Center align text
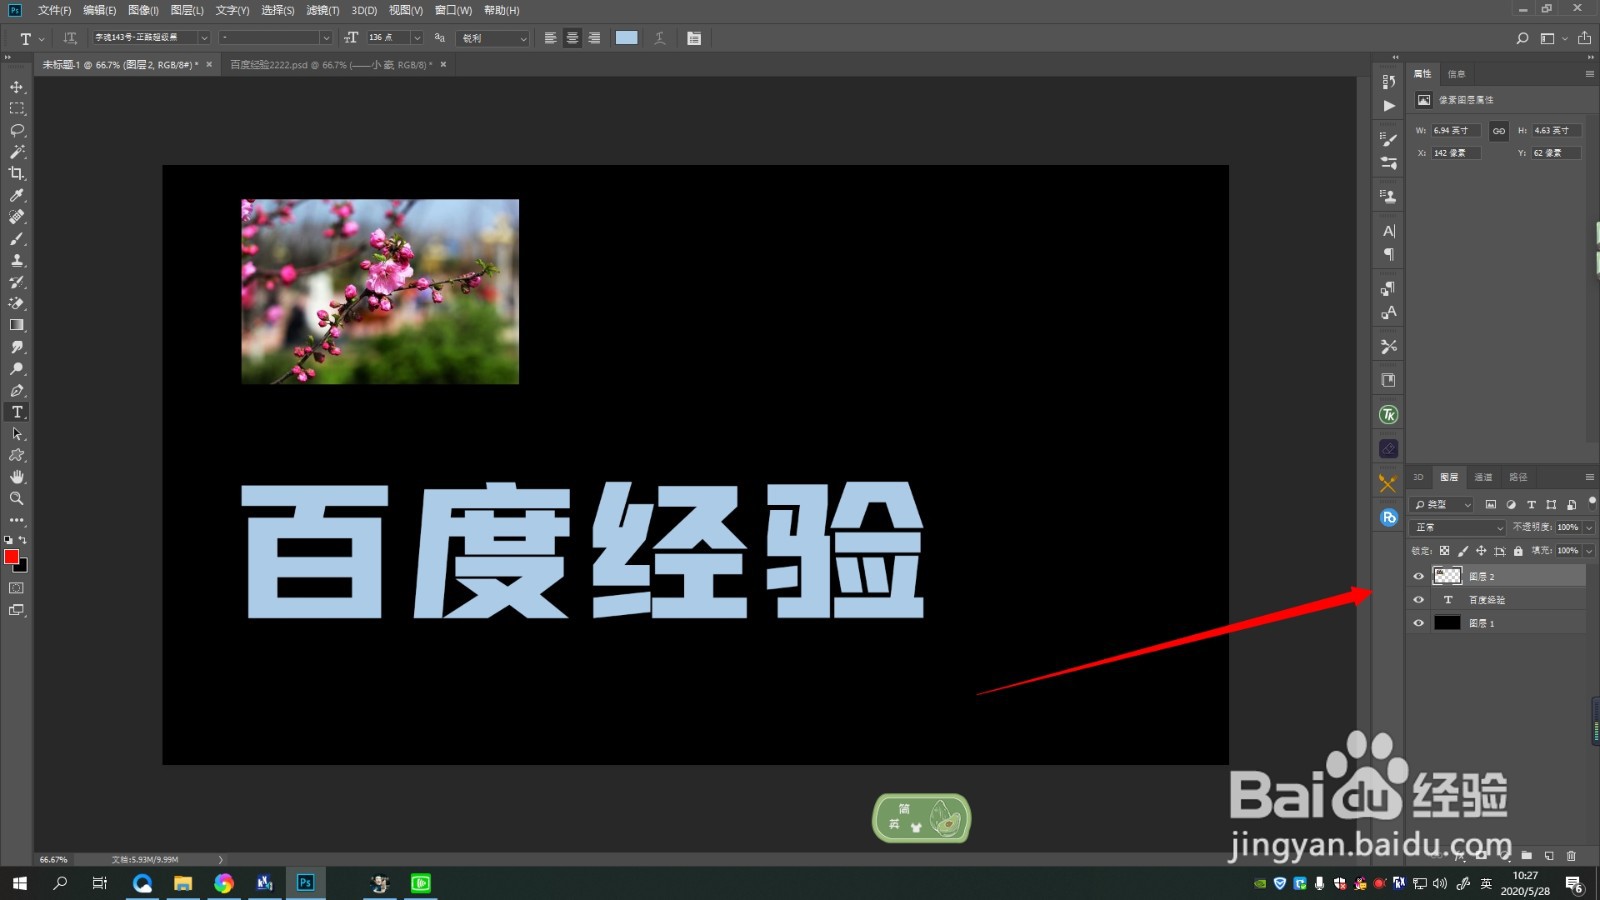The image size is (1600, 900). tap(572, 38)
